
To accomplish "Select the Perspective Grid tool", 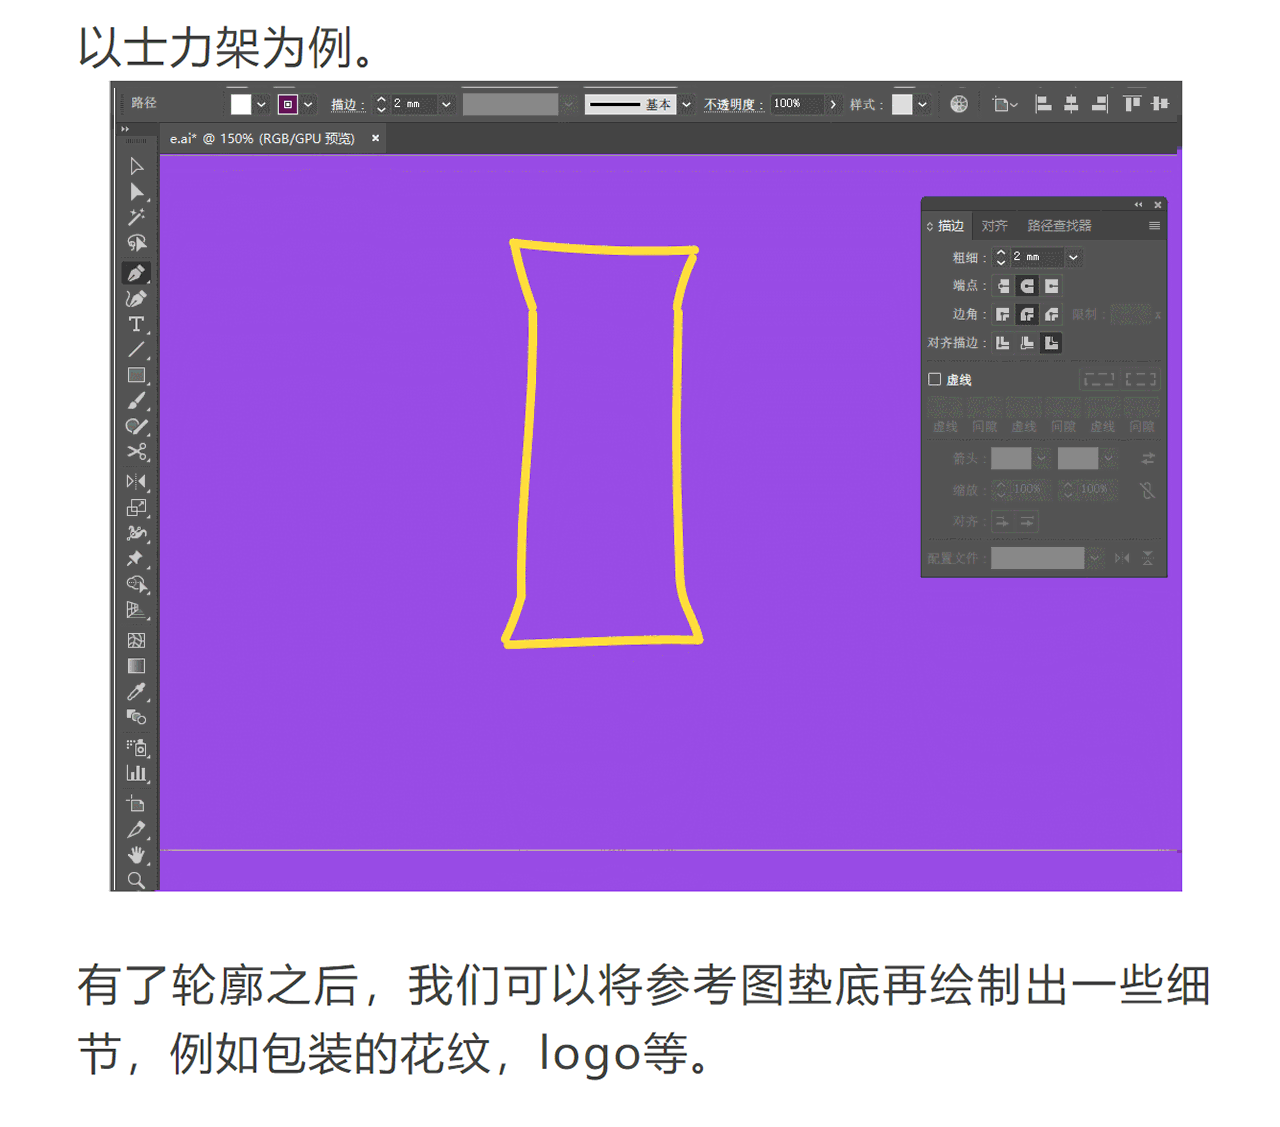I will [x=137, y=610].
